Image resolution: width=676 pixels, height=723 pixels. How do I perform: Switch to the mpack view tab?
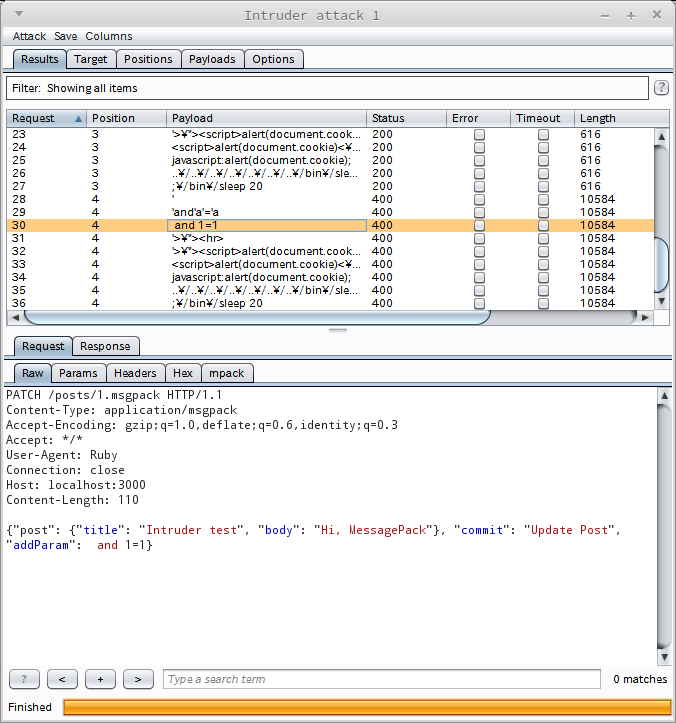[x=226, y=373]
